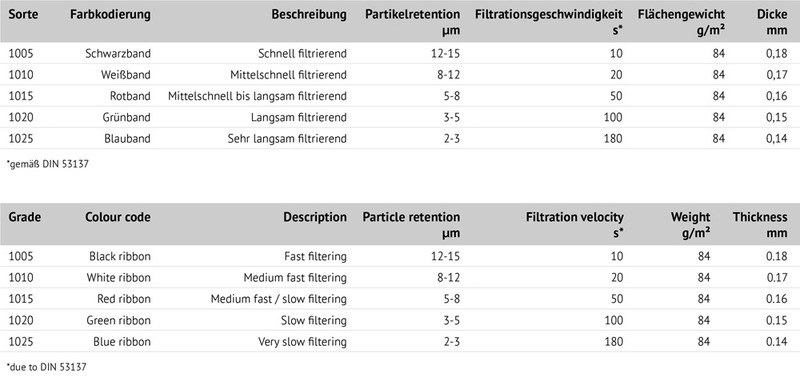800x386 pixels.
Task: Click the Flächengewicht column header
Action: [x=681, y=22]
